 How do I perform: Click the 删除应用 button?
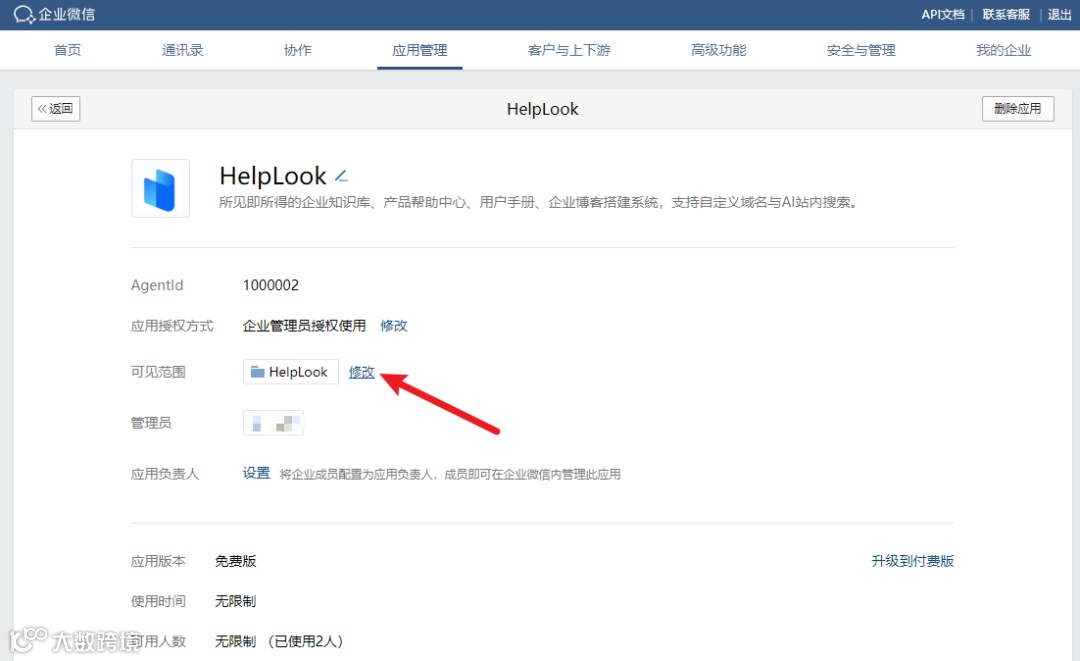tap(1018, 108)
